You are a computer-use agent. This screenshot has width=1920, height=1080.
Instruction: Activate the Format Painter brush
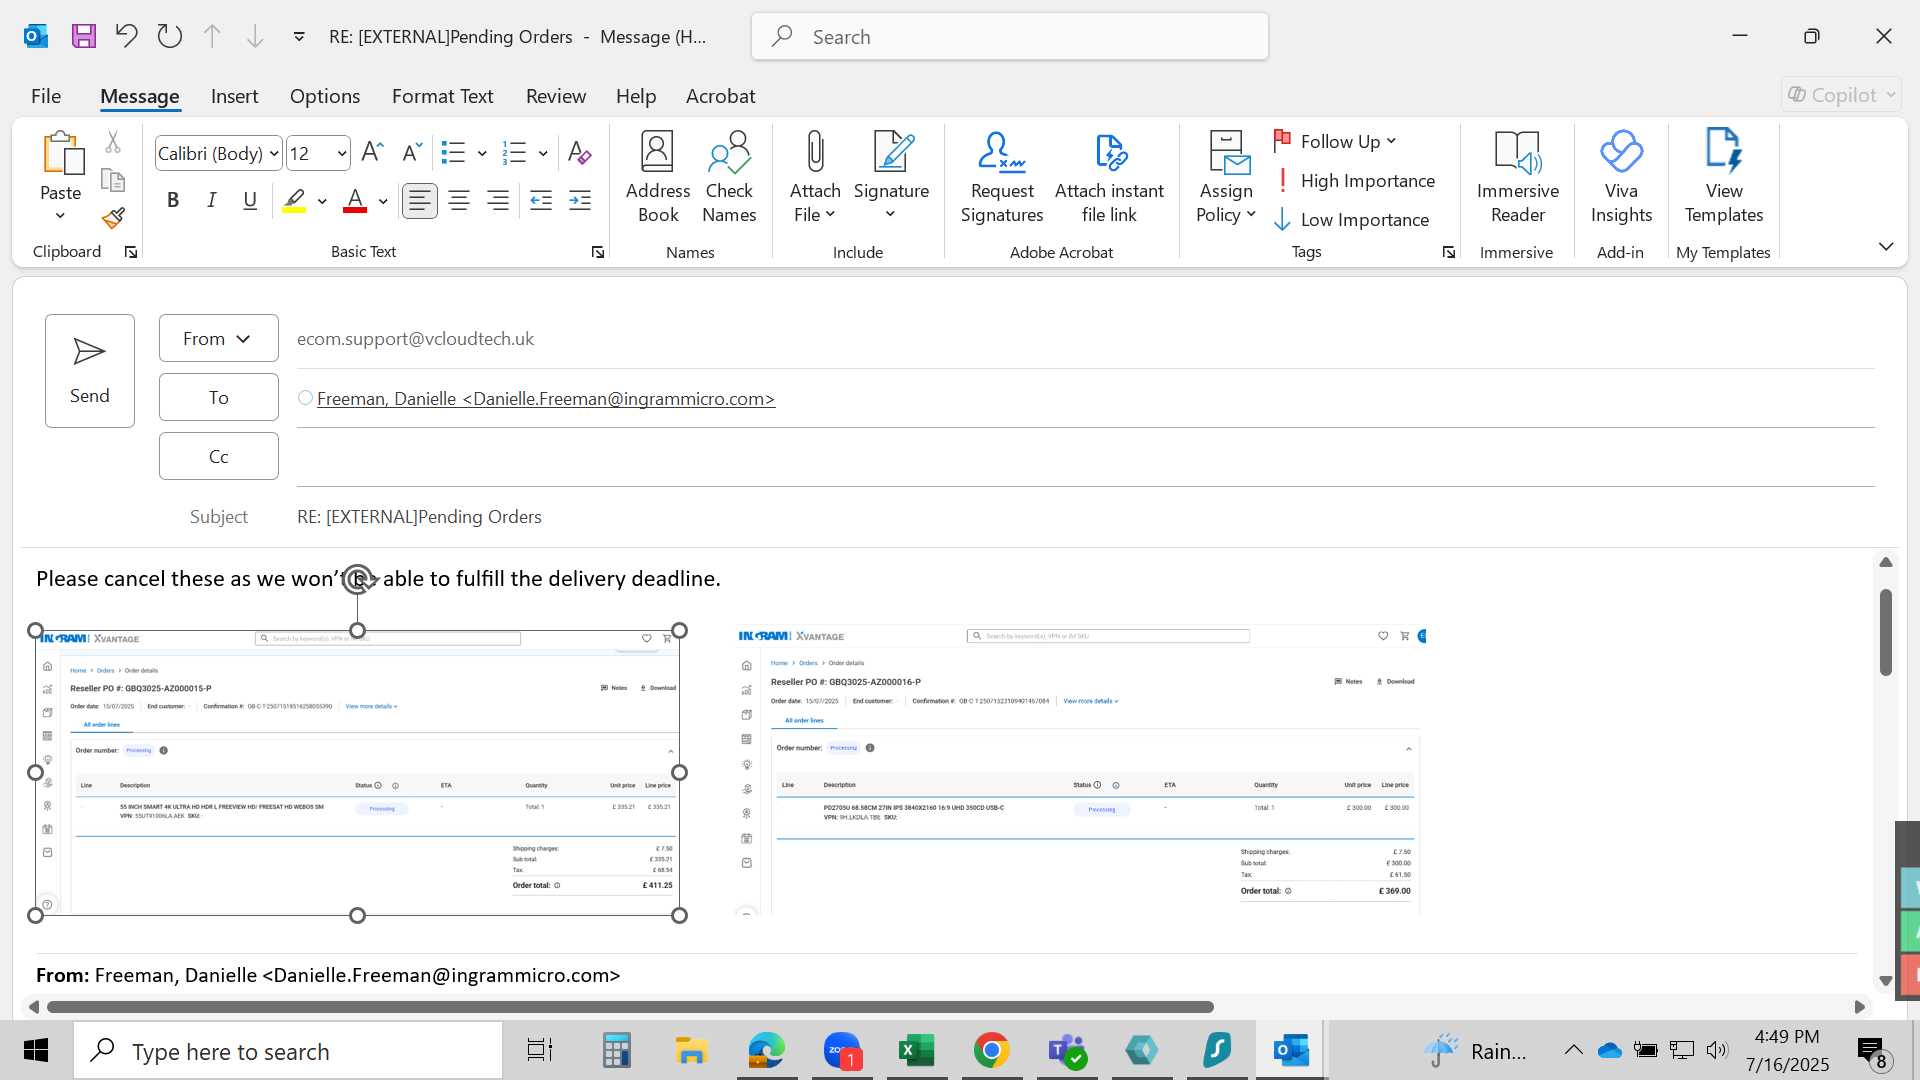pos(113,218)
